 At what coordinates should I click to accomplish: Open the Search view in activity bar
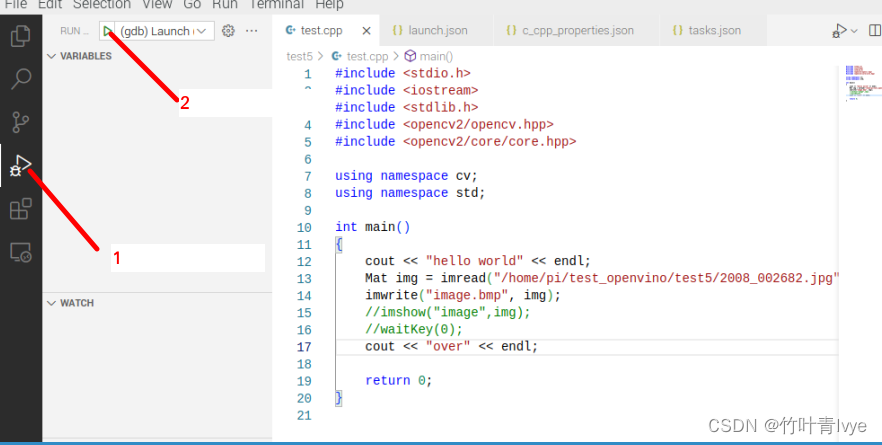coord(21,79)
